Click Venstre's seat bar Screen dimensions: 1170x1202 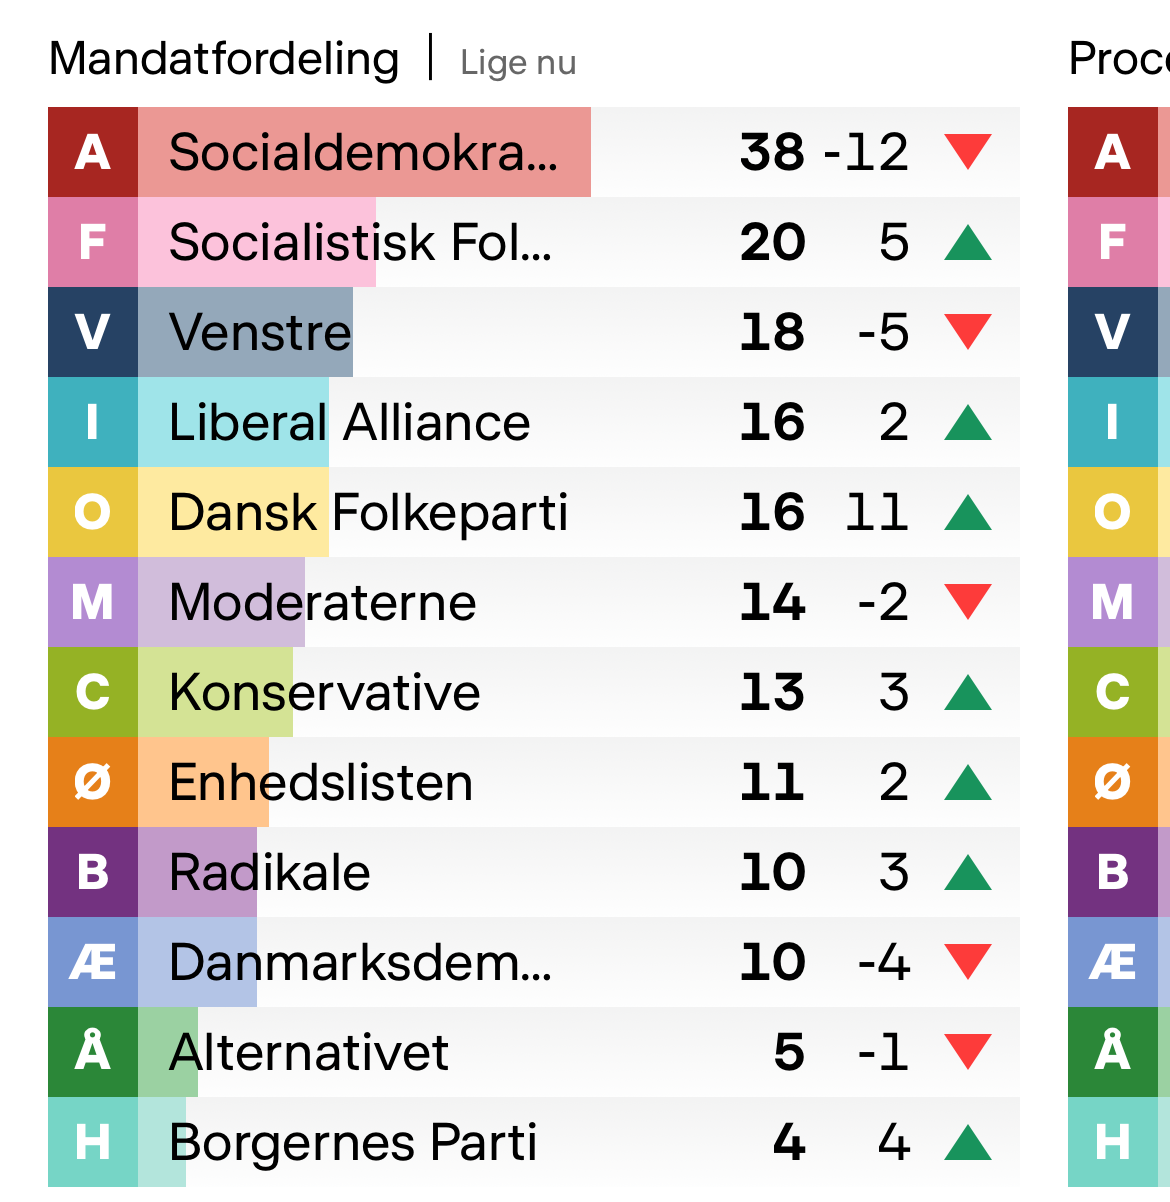pos(245,332)
